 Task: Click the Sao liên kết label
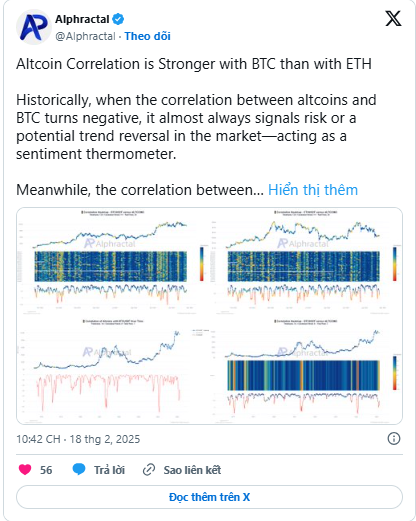click(x=192, y=470)
